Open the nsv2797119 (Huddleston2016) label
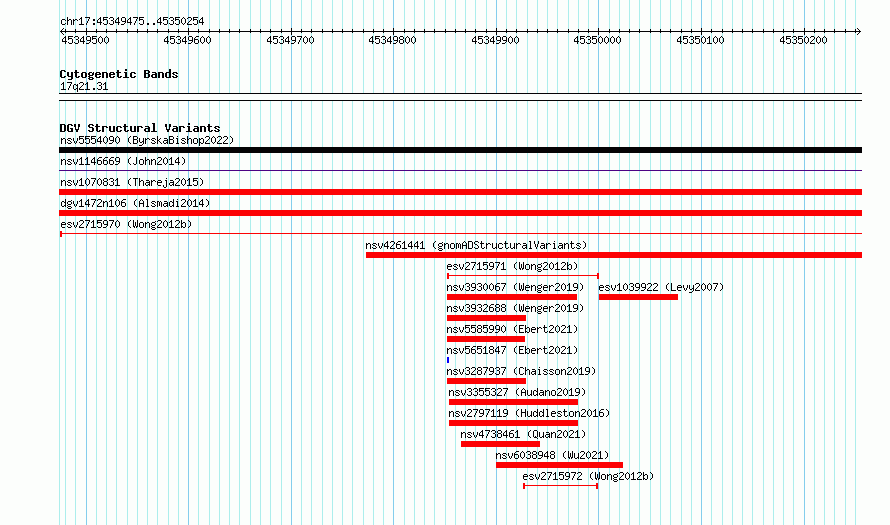The image size is (890, 525). 529,413
